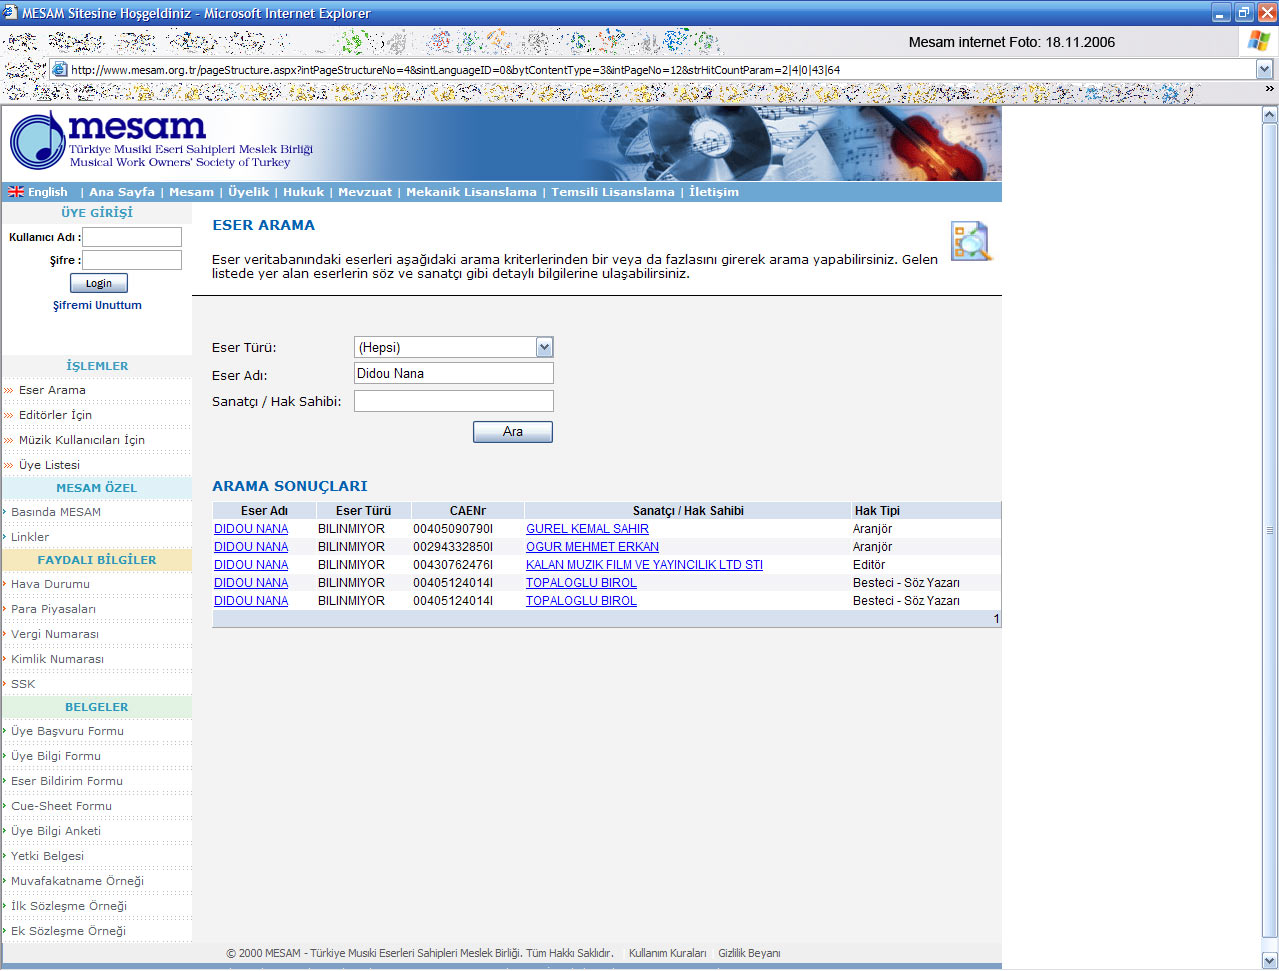
Task: Open Yetki Belgesi document link
Action: (47, 856)
